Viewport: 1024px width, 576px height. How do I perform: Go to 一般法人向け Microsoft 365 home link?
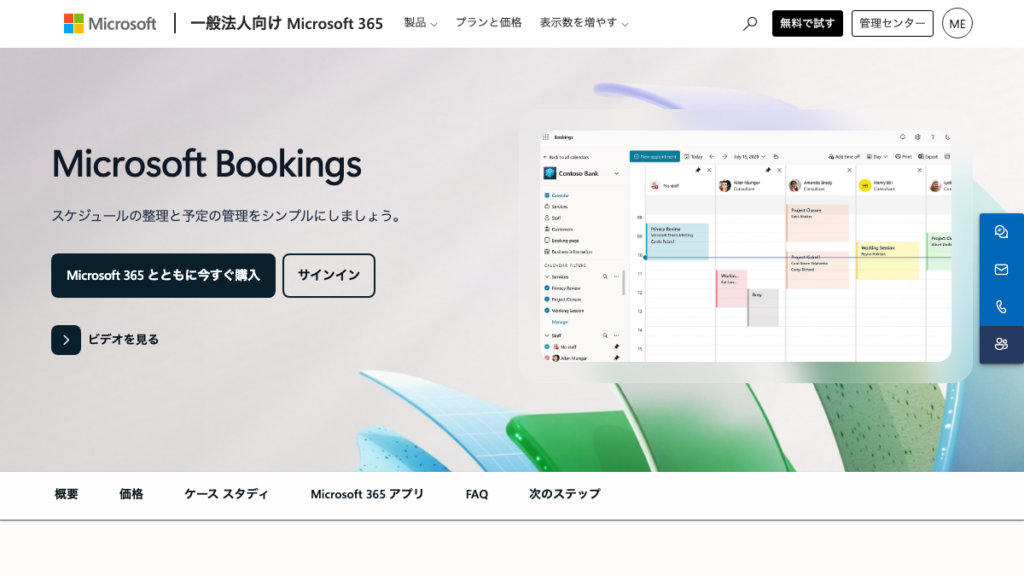[286, 24]
